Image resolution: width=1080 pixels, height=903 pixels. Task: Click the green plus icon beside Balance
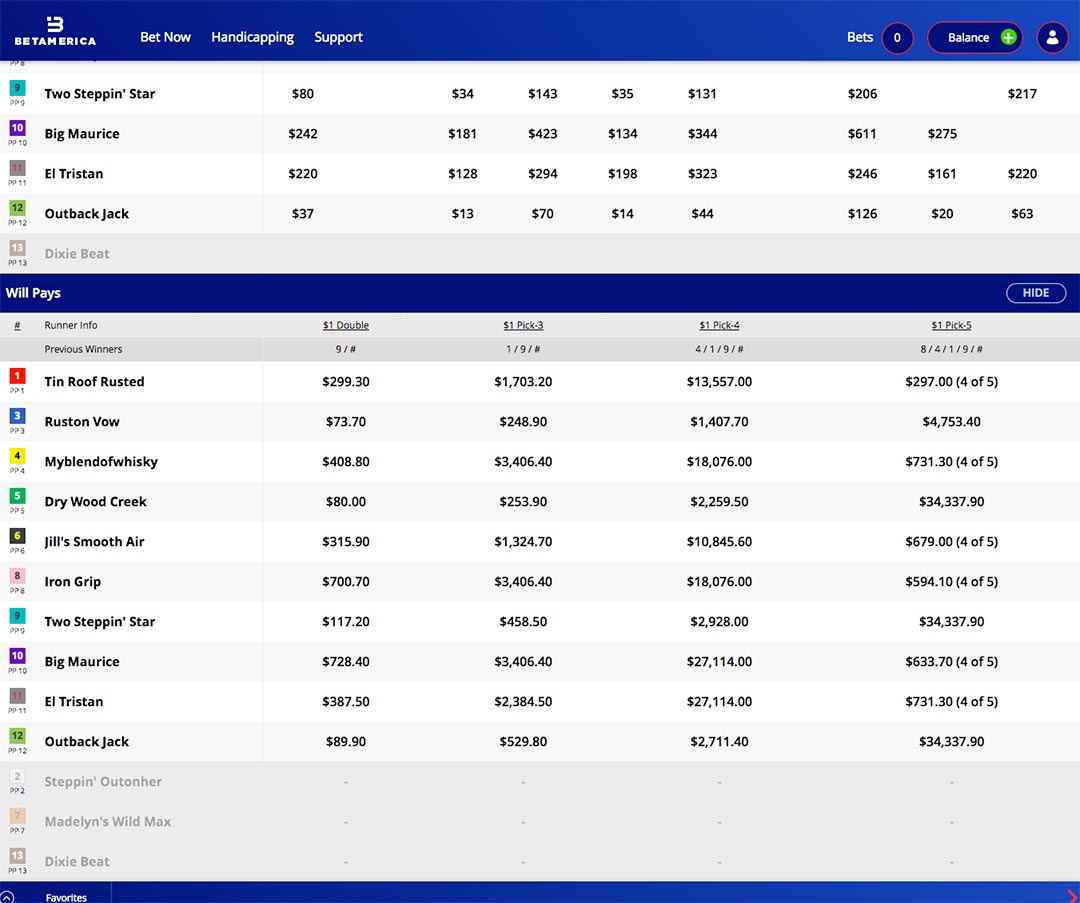(x=1008, y=38)
